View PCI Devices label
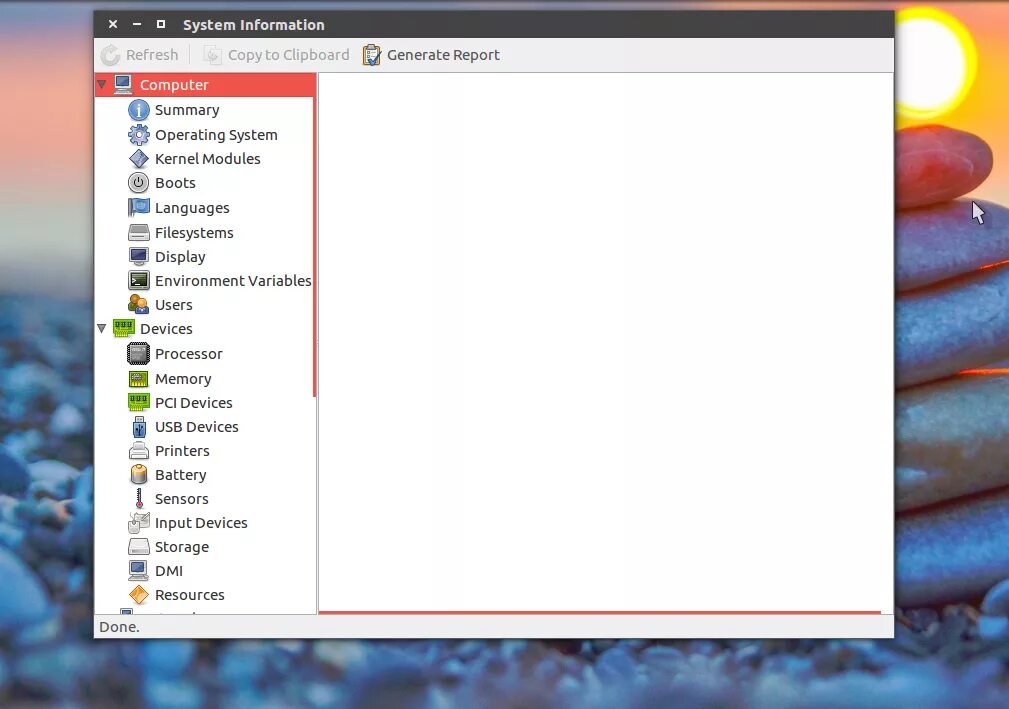The height and width of the screenshot is (709, 1009). point(194,403)
